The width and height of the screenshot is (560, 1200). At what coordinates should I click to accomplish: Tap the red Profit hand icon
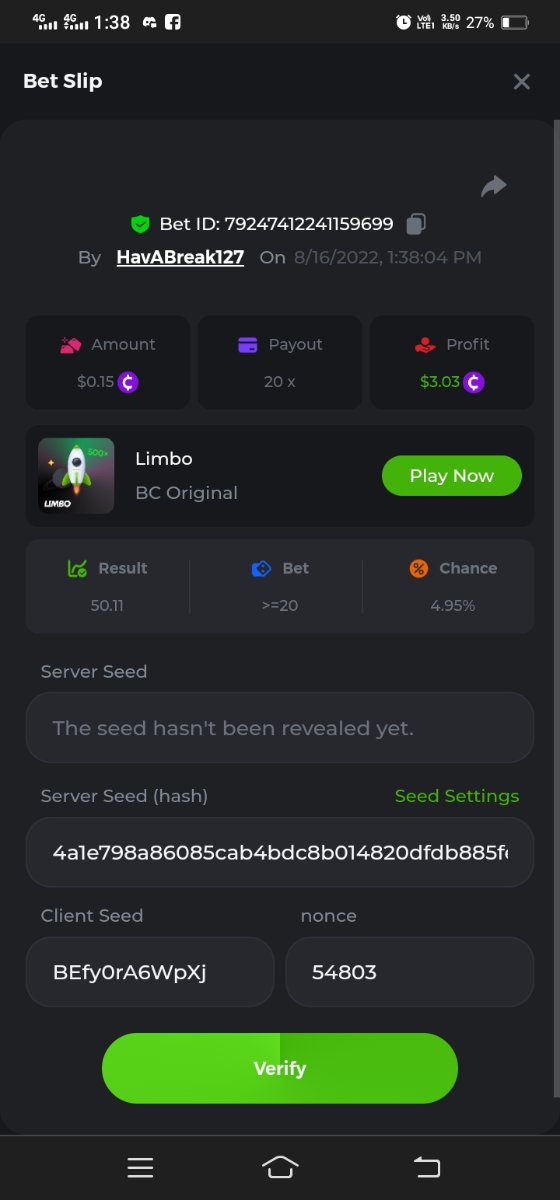(x=425, y=345)
